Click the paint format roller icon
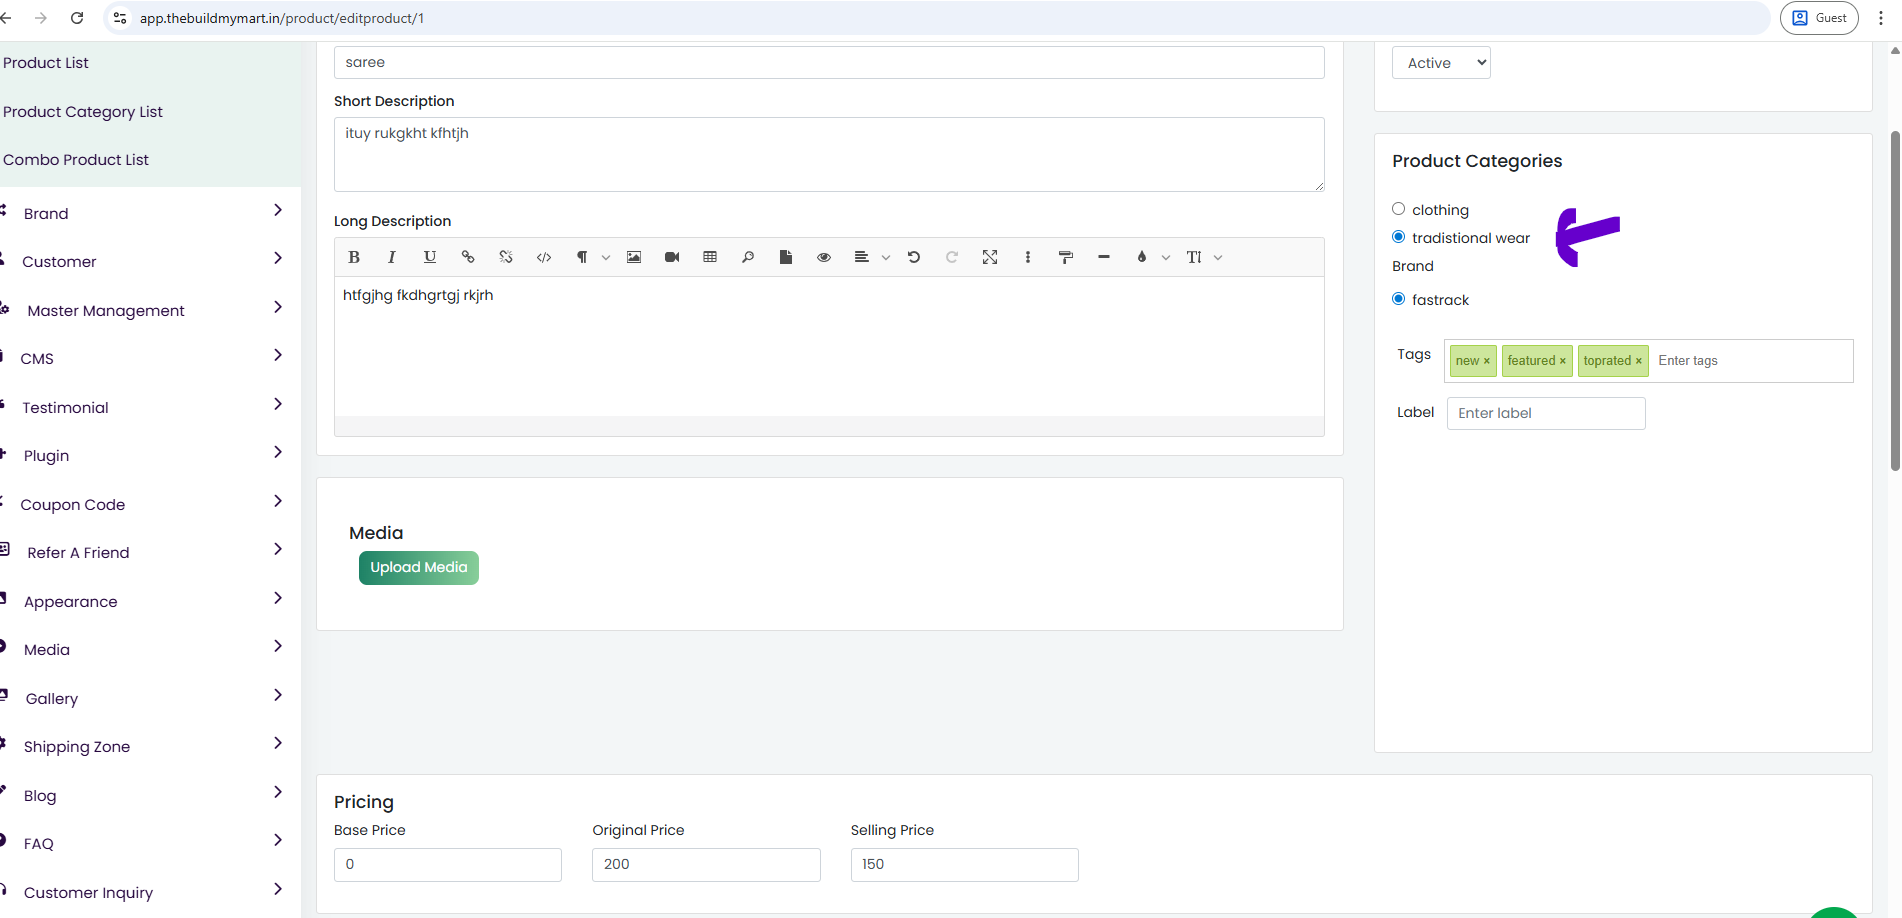The width and height of the screenshot is (1902, 918). pyautogui.click(x=1066, y=257)
